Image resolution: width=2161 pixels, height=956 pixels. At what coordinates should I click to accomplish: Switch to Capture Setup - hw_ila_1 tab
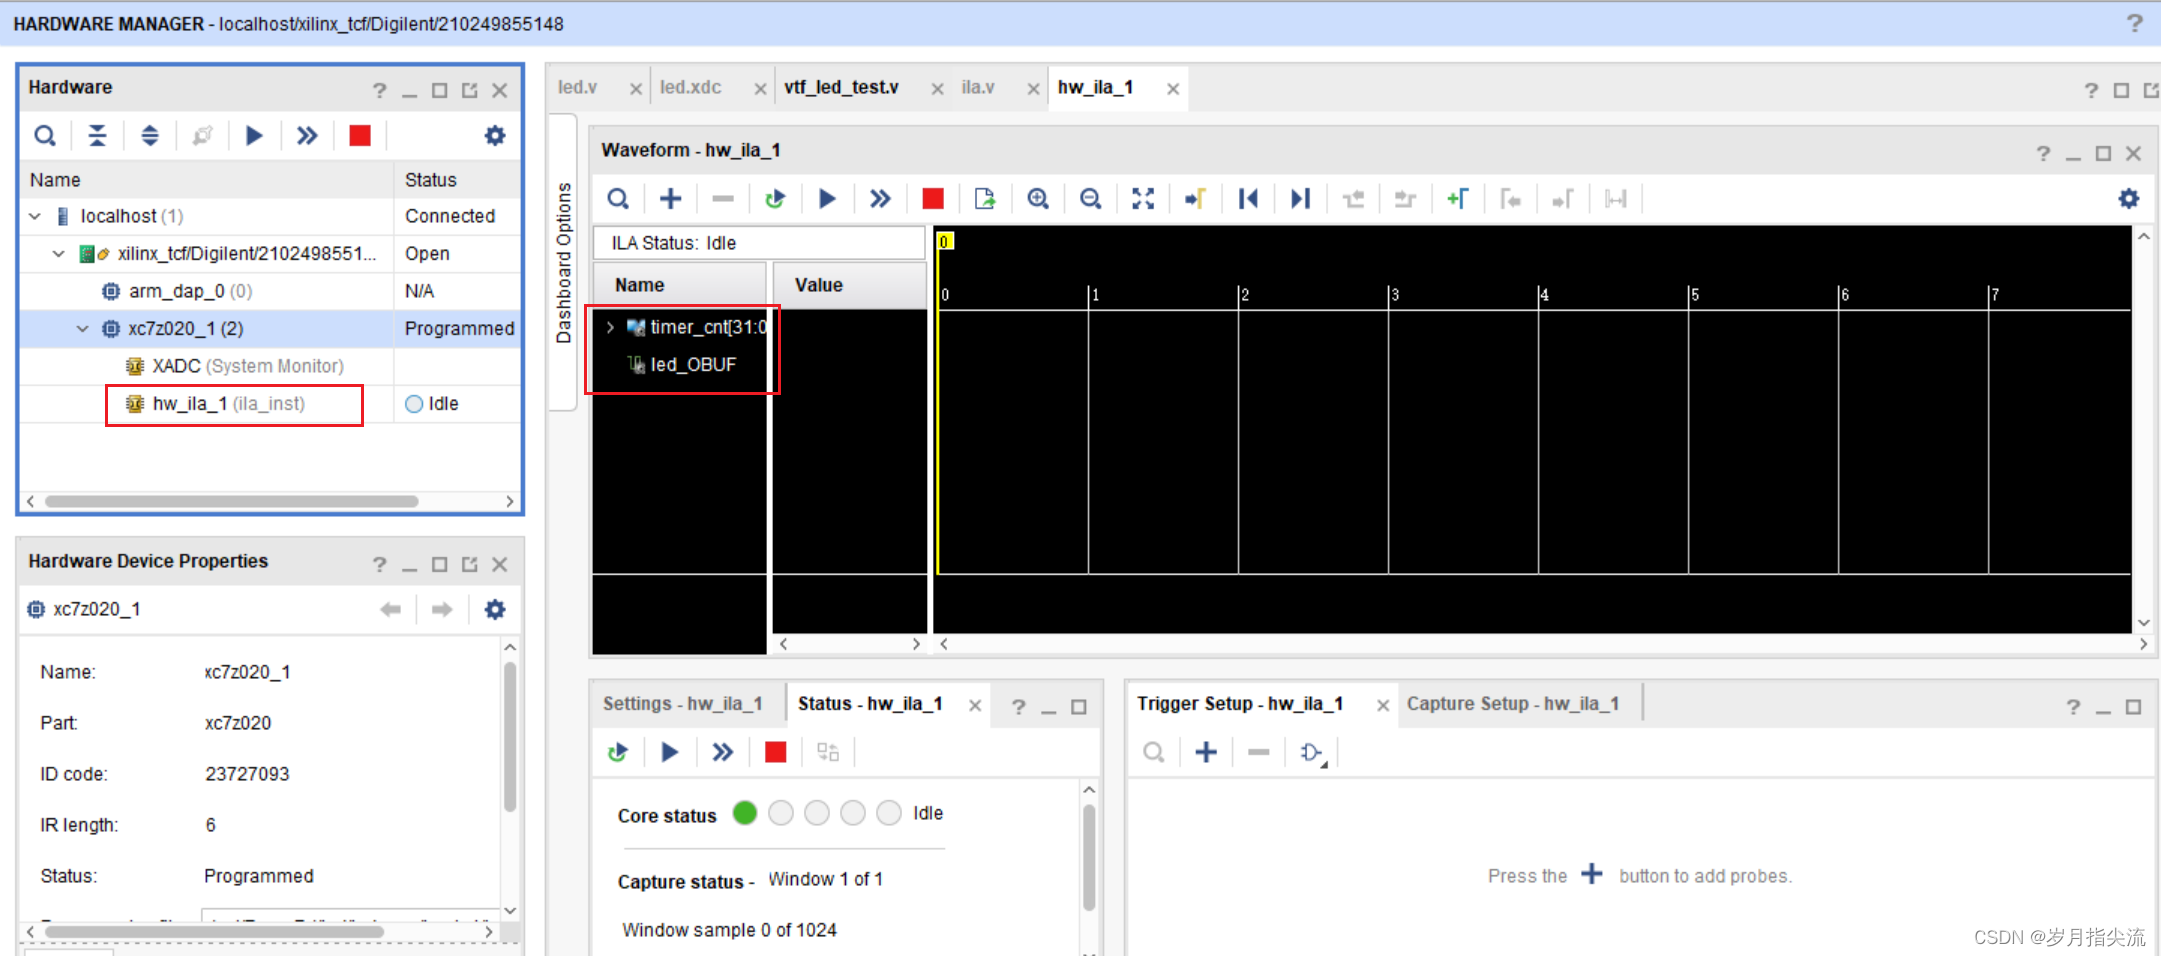1513,704
